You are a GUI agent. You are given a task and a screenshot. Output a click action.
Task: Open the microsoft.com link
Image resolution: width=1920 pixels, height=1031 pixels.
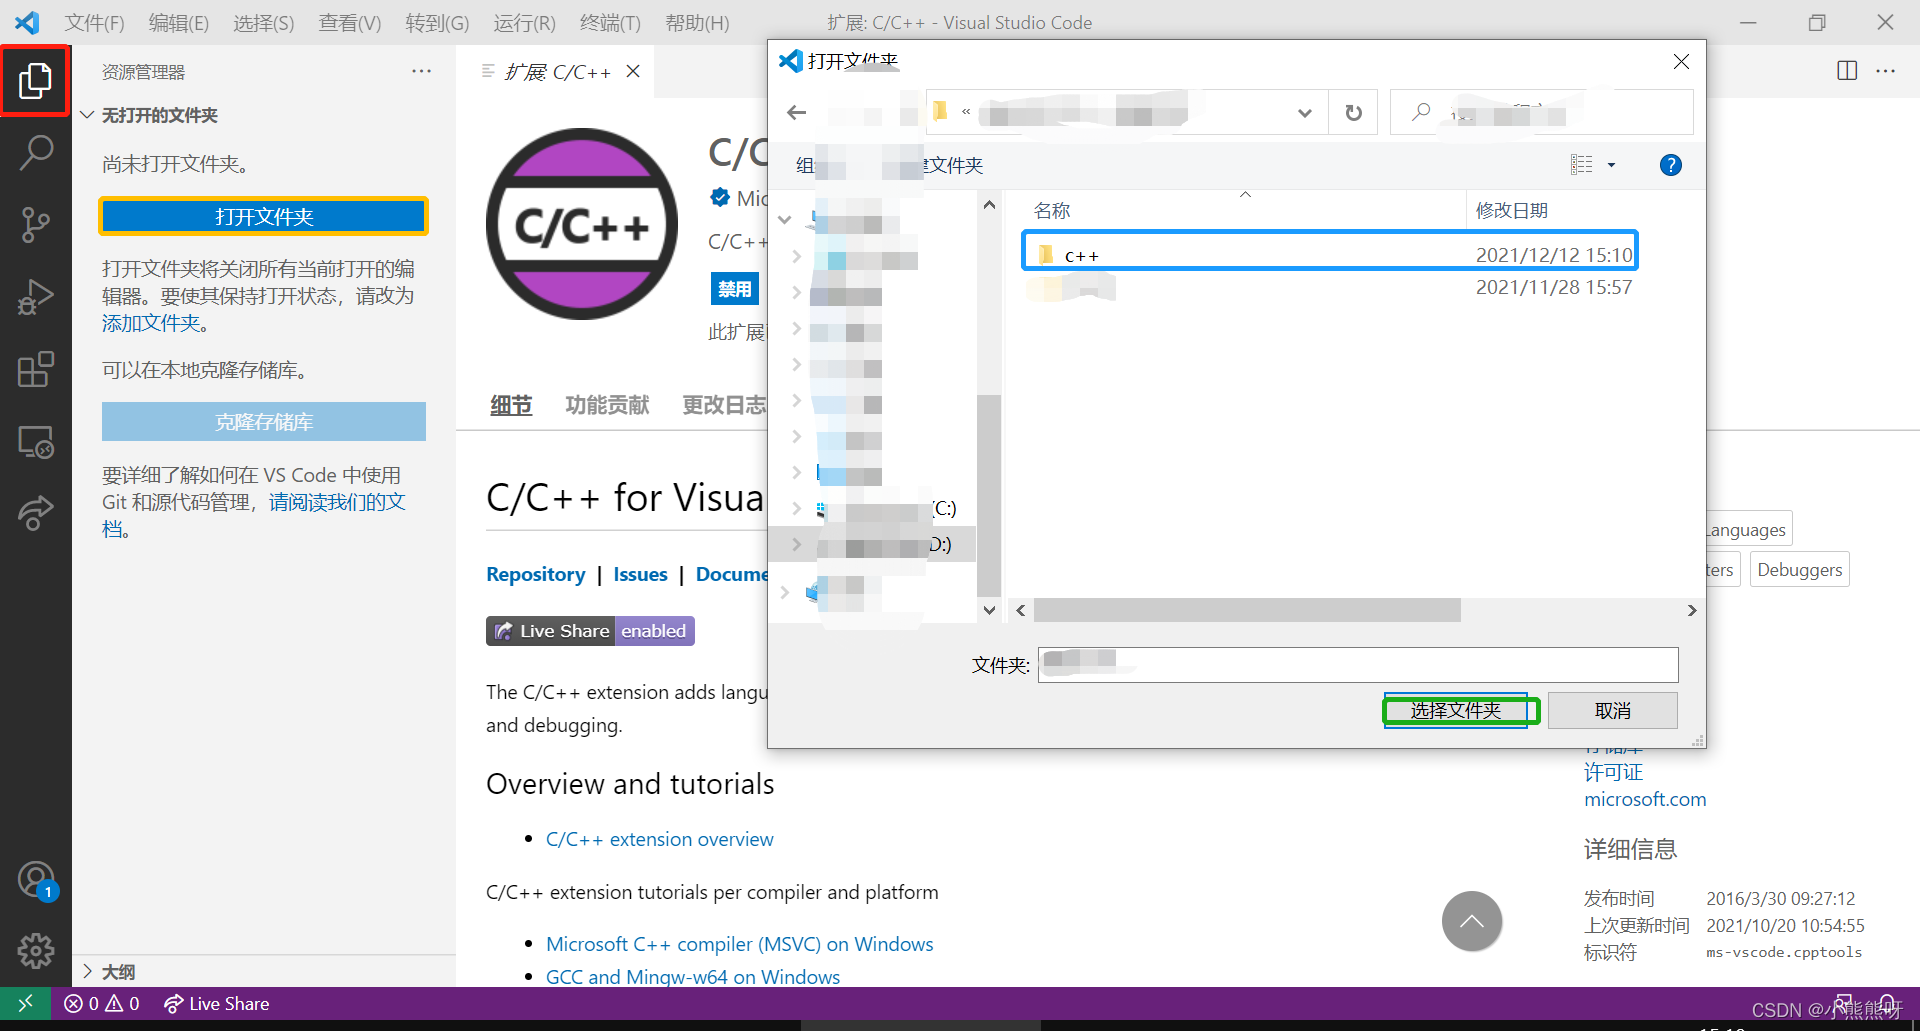pyautogui.click(x=1645, y=799)
